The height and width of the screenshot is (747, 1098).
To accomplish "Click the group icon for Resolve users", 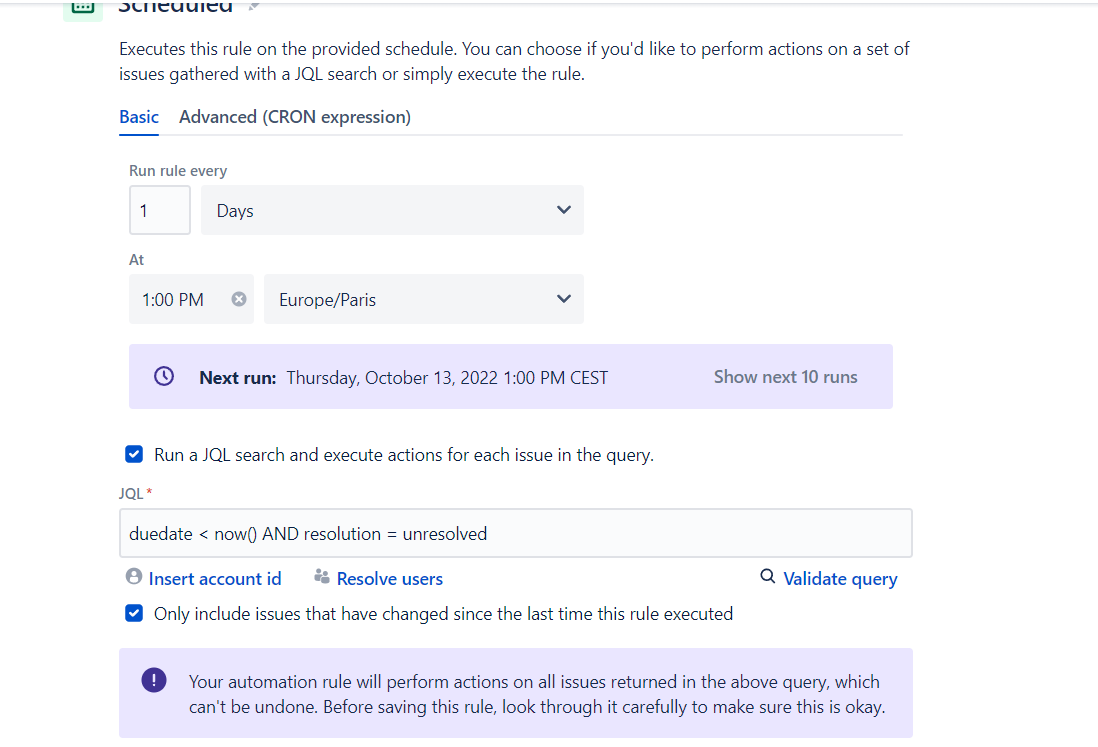I will (x=322, y=576).
